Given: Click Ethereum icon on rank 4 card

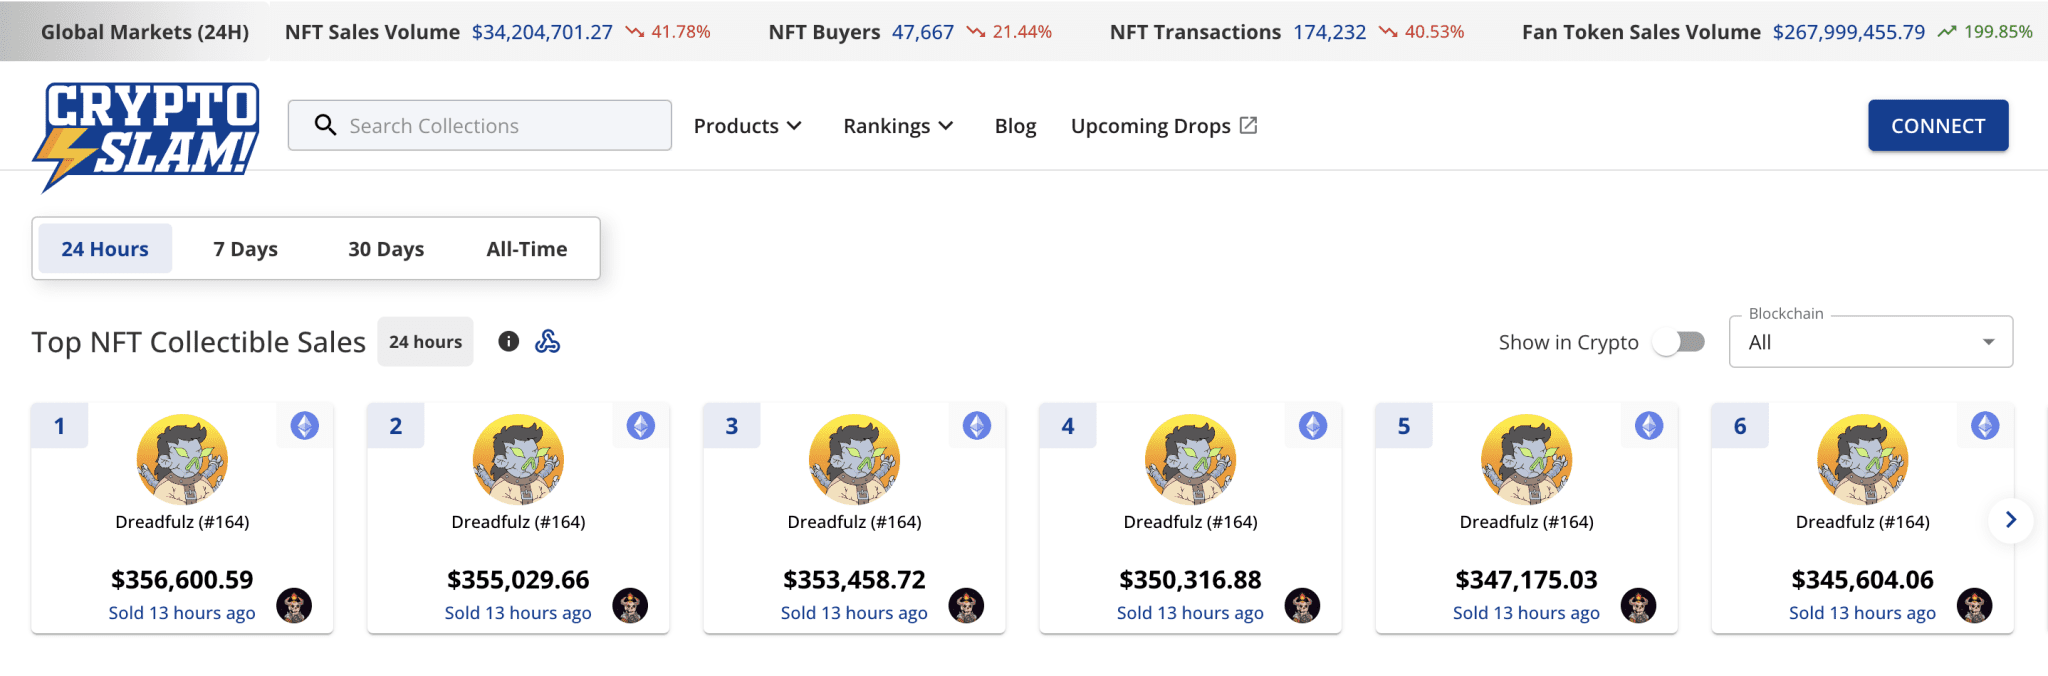Looking at the screenshot, I should click(x=1313, y=426).
